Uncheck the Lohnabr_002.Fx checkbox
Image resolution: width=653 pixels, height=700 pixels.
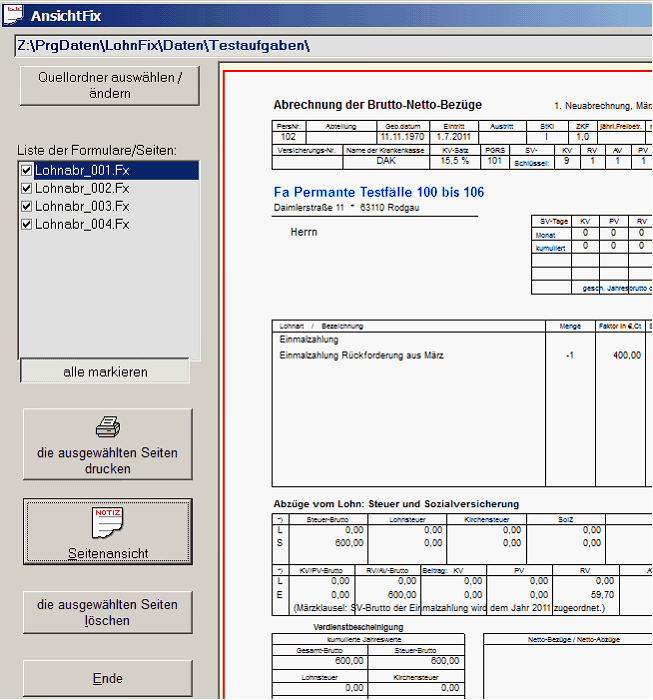26,188
